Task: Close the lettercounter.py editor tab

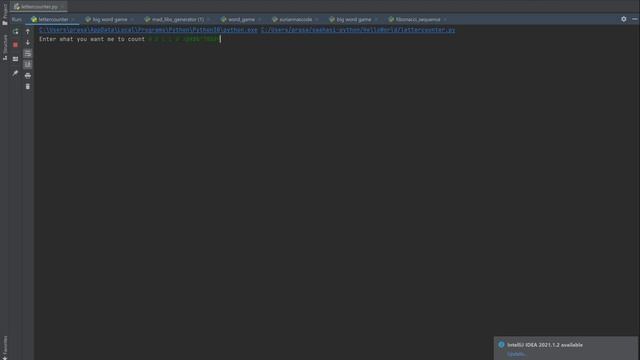Action: [x=62, y=7]
